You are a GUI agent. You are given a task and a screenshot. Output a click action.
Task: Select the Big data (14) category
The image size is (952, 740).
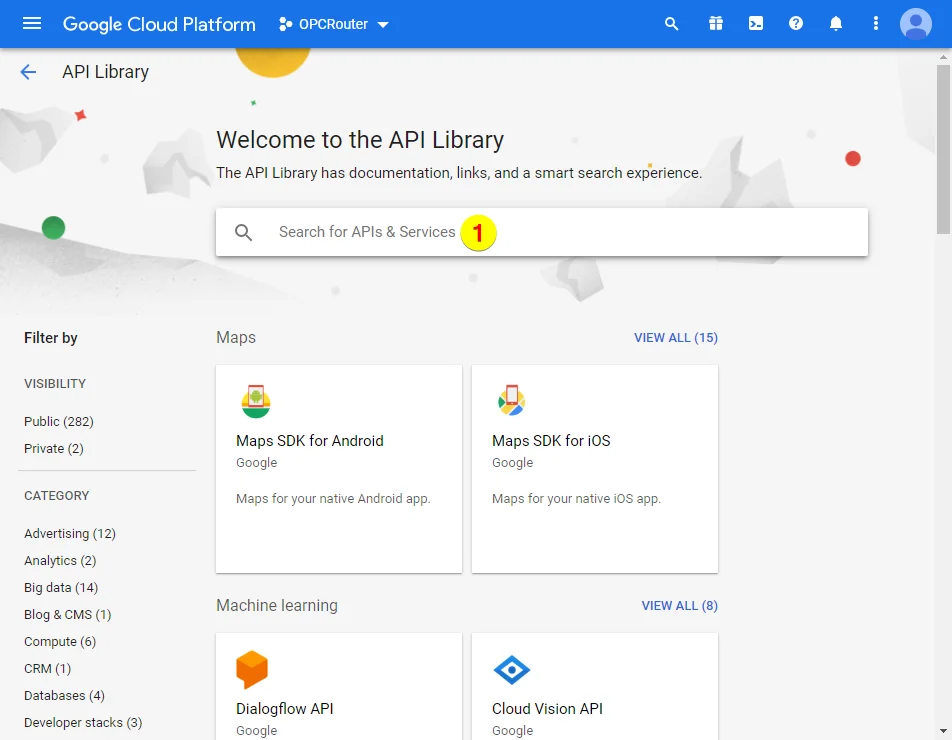(x=61, y=588)
